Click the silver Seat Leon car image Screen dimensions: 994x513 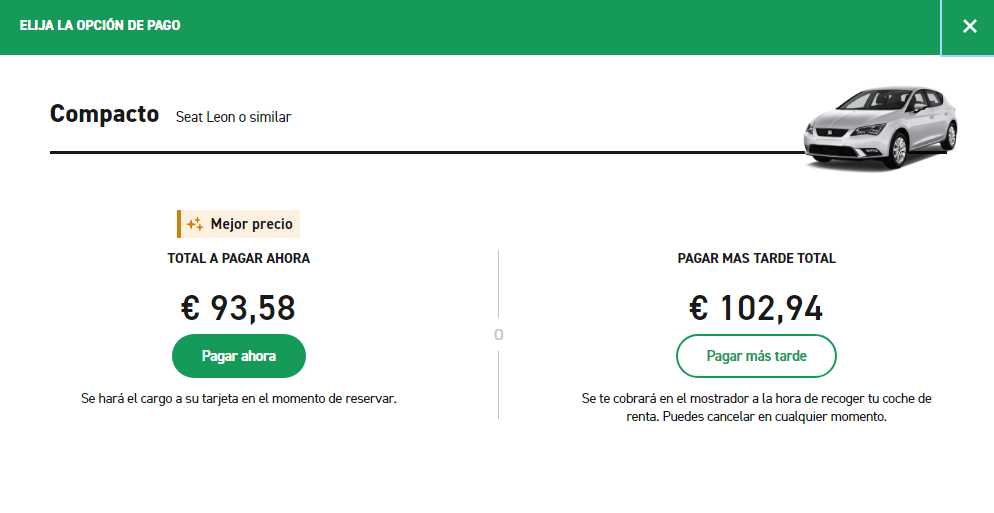[880, 127]
